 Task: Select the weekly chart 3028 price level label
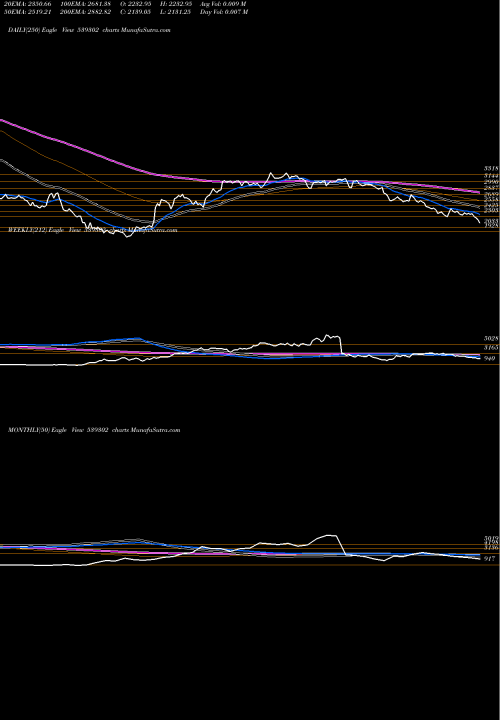coord(491,338)
